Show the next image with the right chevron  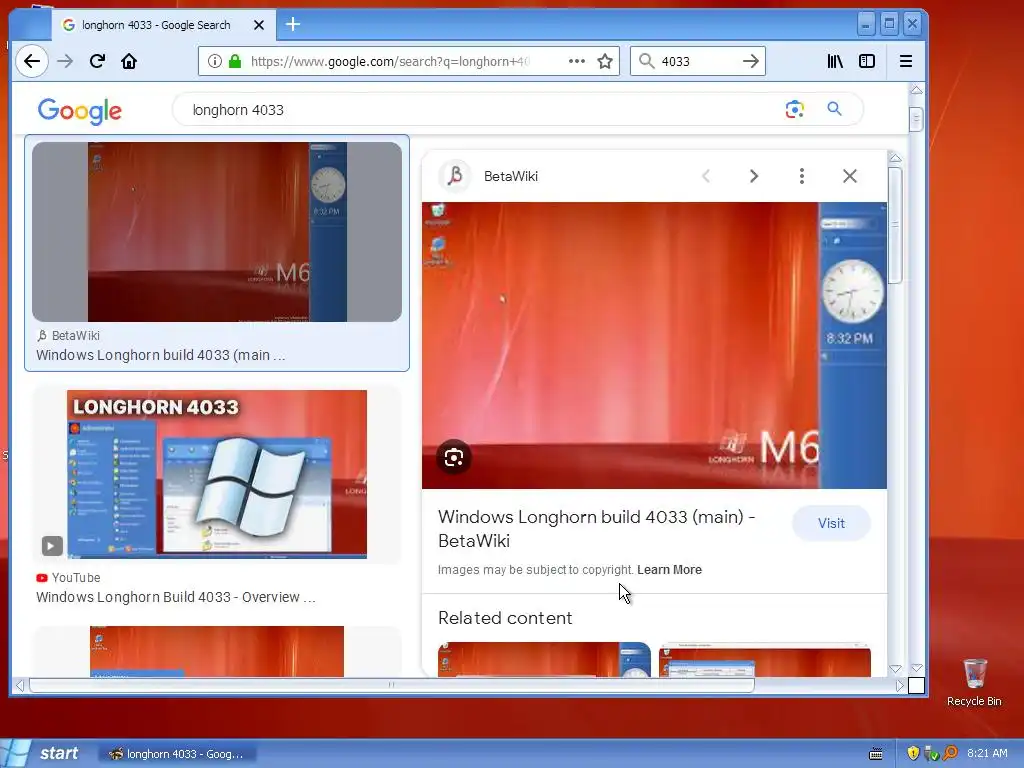pos(754,176)
